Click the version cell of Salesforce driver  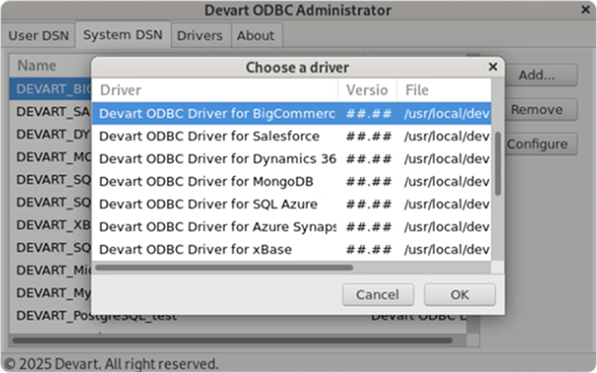tap(369, 136)
